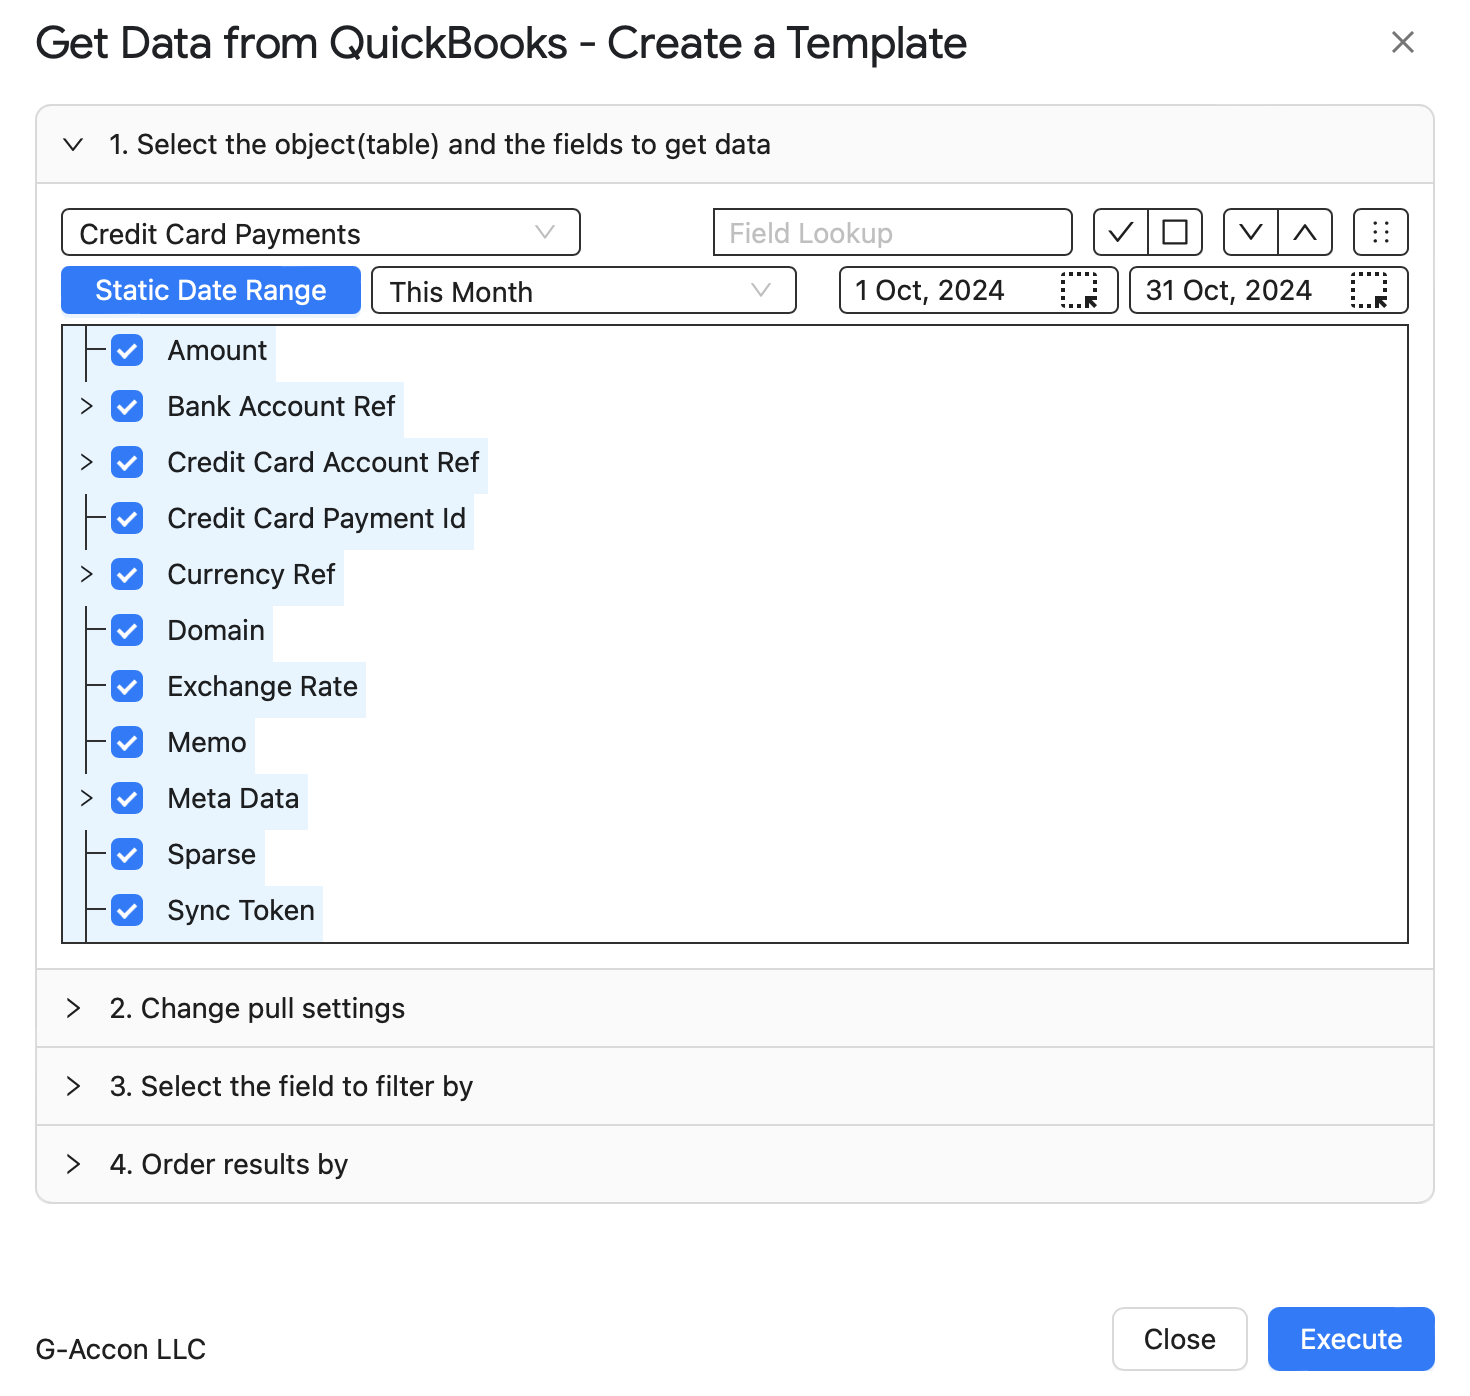
Task: Expand the Bank Account Ref tree node
Action: pyautogui.click(x=87, y=407)
